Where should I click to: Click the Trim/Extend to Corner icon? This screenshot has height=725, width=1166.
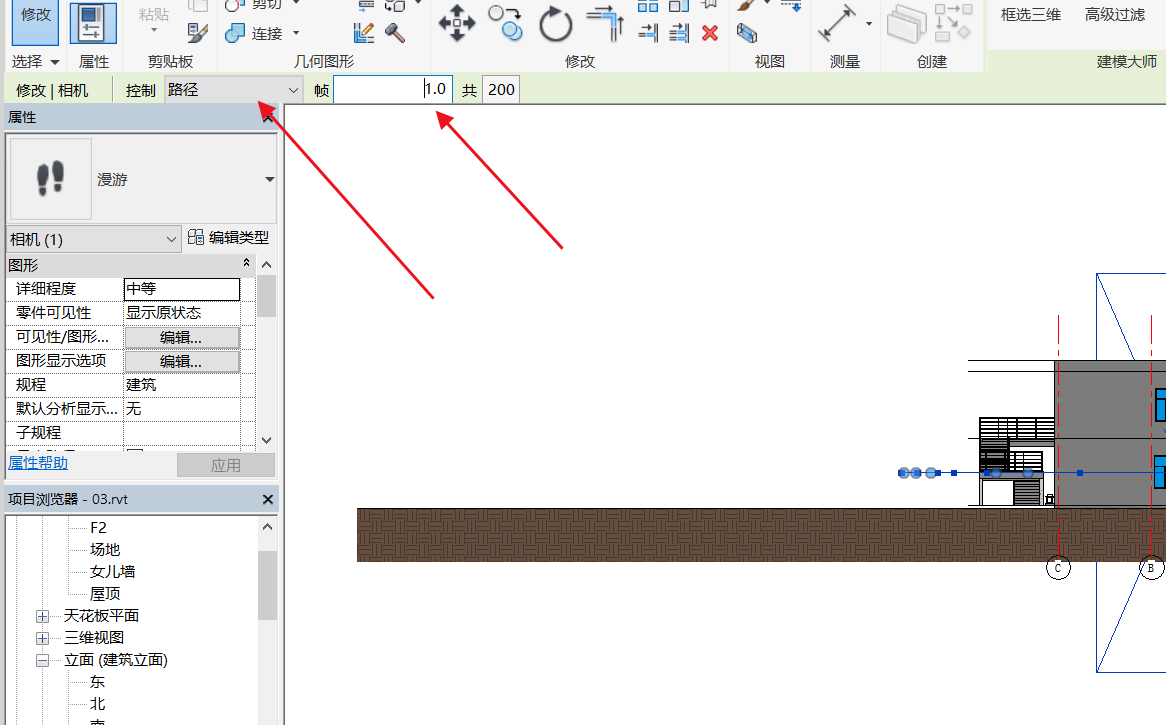604,23
